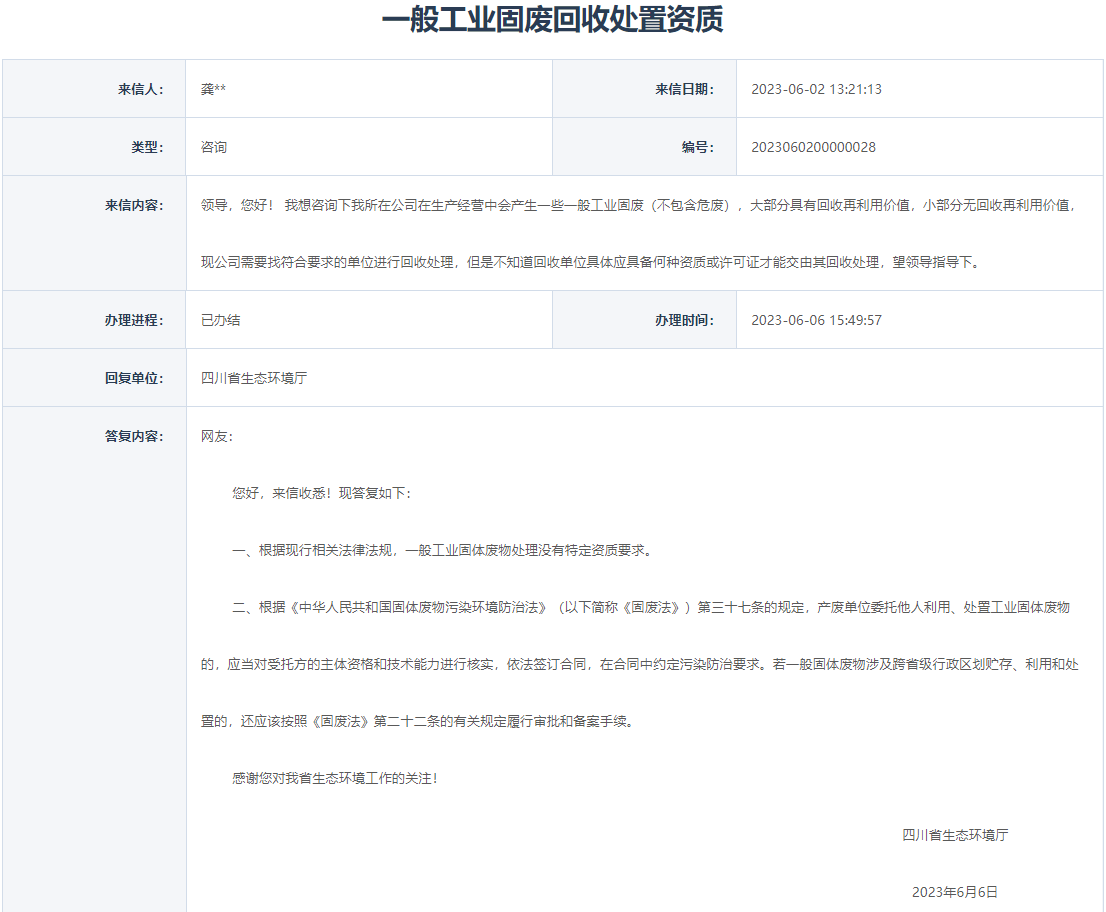
Task: Click the 类型 value 咨询
Action: click(214, 147)
